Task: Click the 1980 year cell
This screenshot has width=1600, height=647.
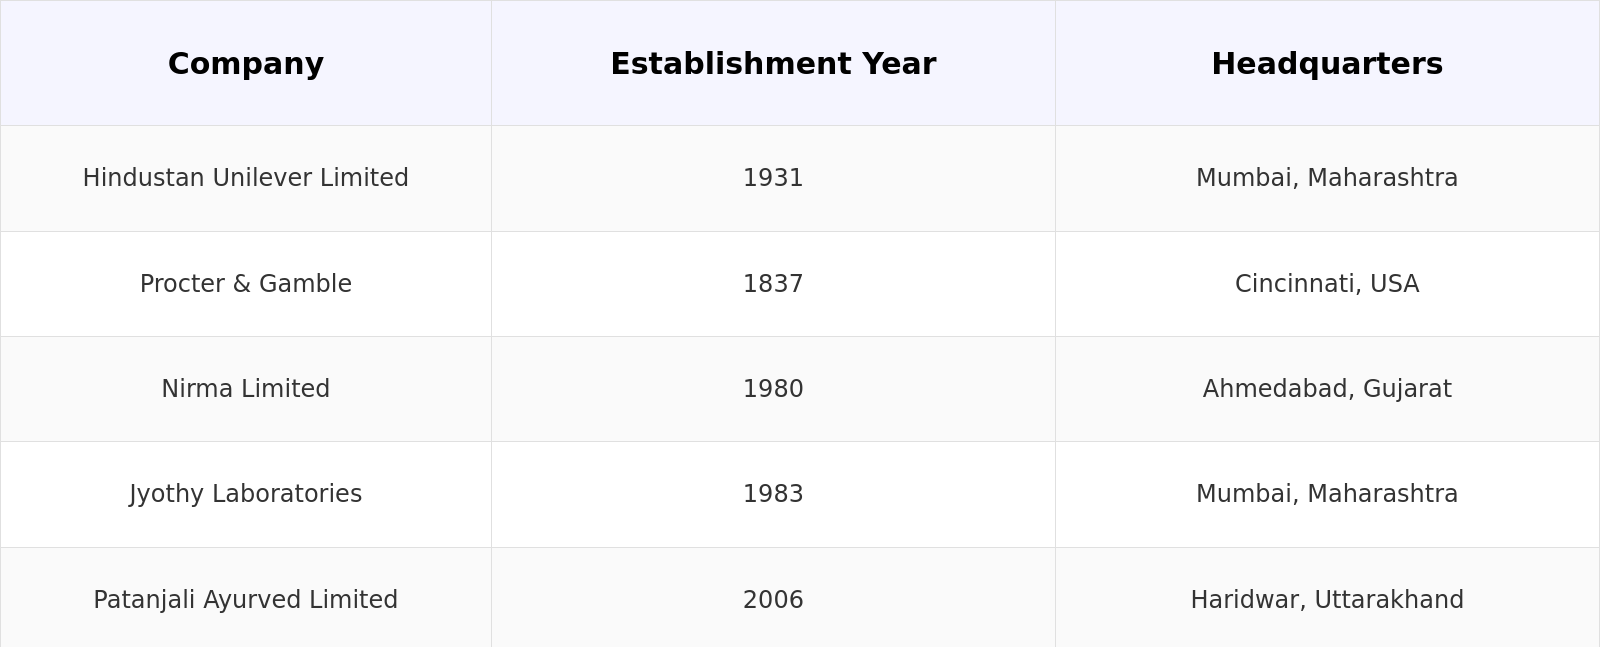Action: pos(773,389)
